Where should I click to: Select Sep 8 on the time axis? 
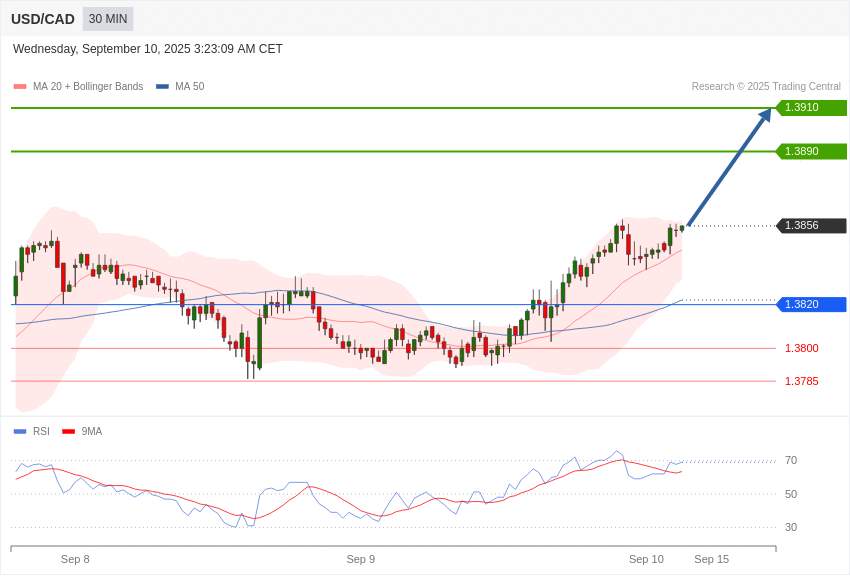(x=75, y=560)
